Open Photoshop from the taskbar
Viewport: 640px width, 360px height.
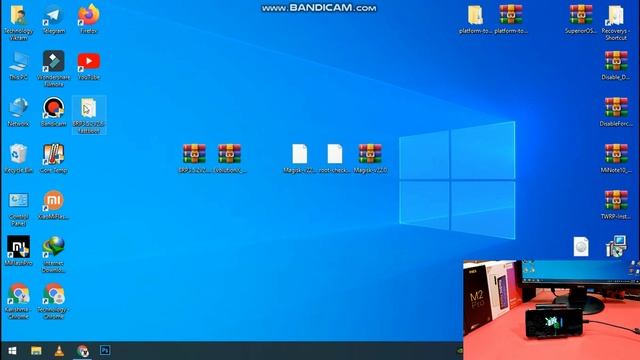[x=105, y=351]
